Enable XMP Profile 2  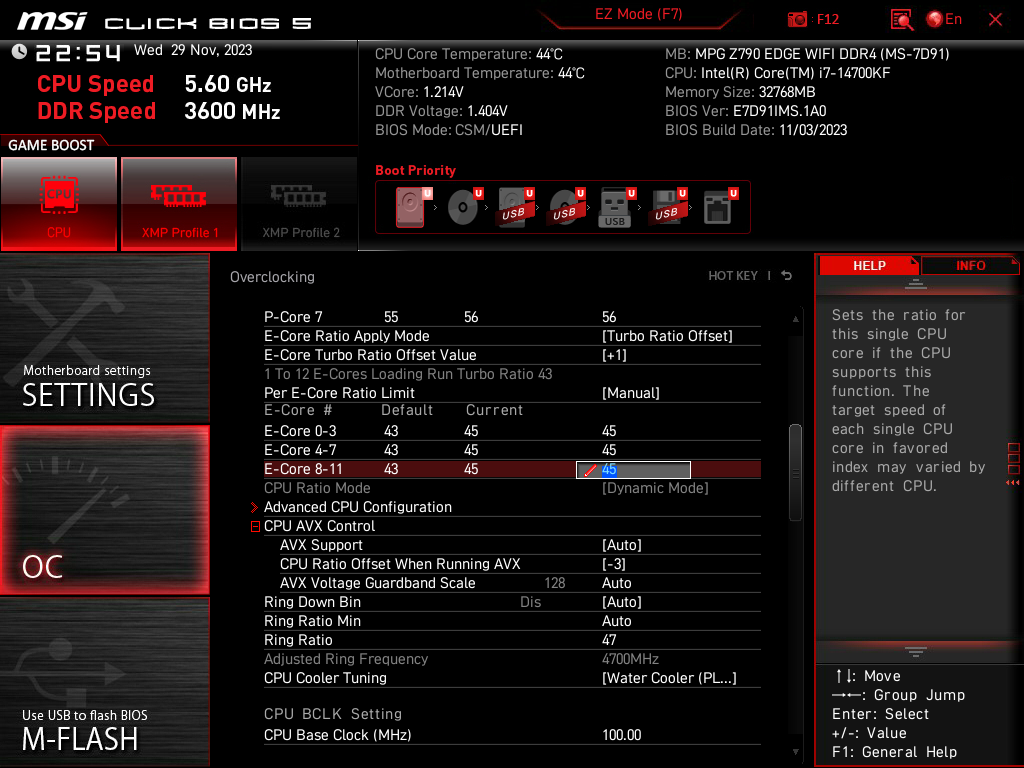click(300, 204)
